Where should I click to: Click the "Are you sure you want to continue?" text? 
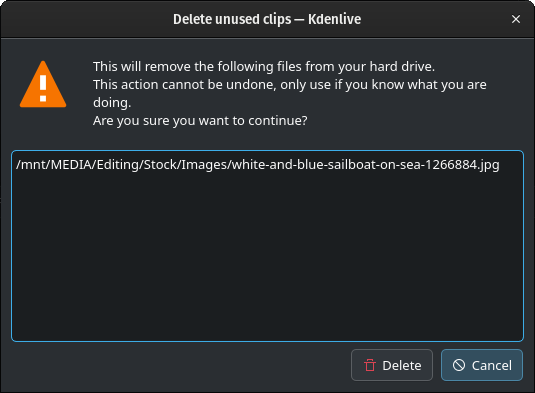coord(200,120)
